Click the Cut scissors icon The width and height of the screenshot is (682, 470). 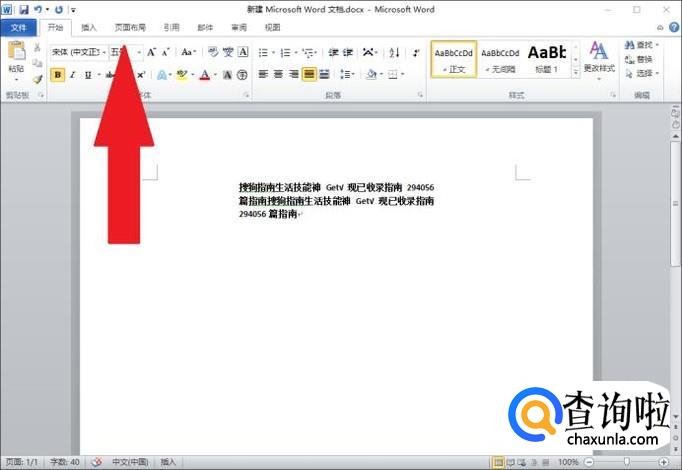37,47
